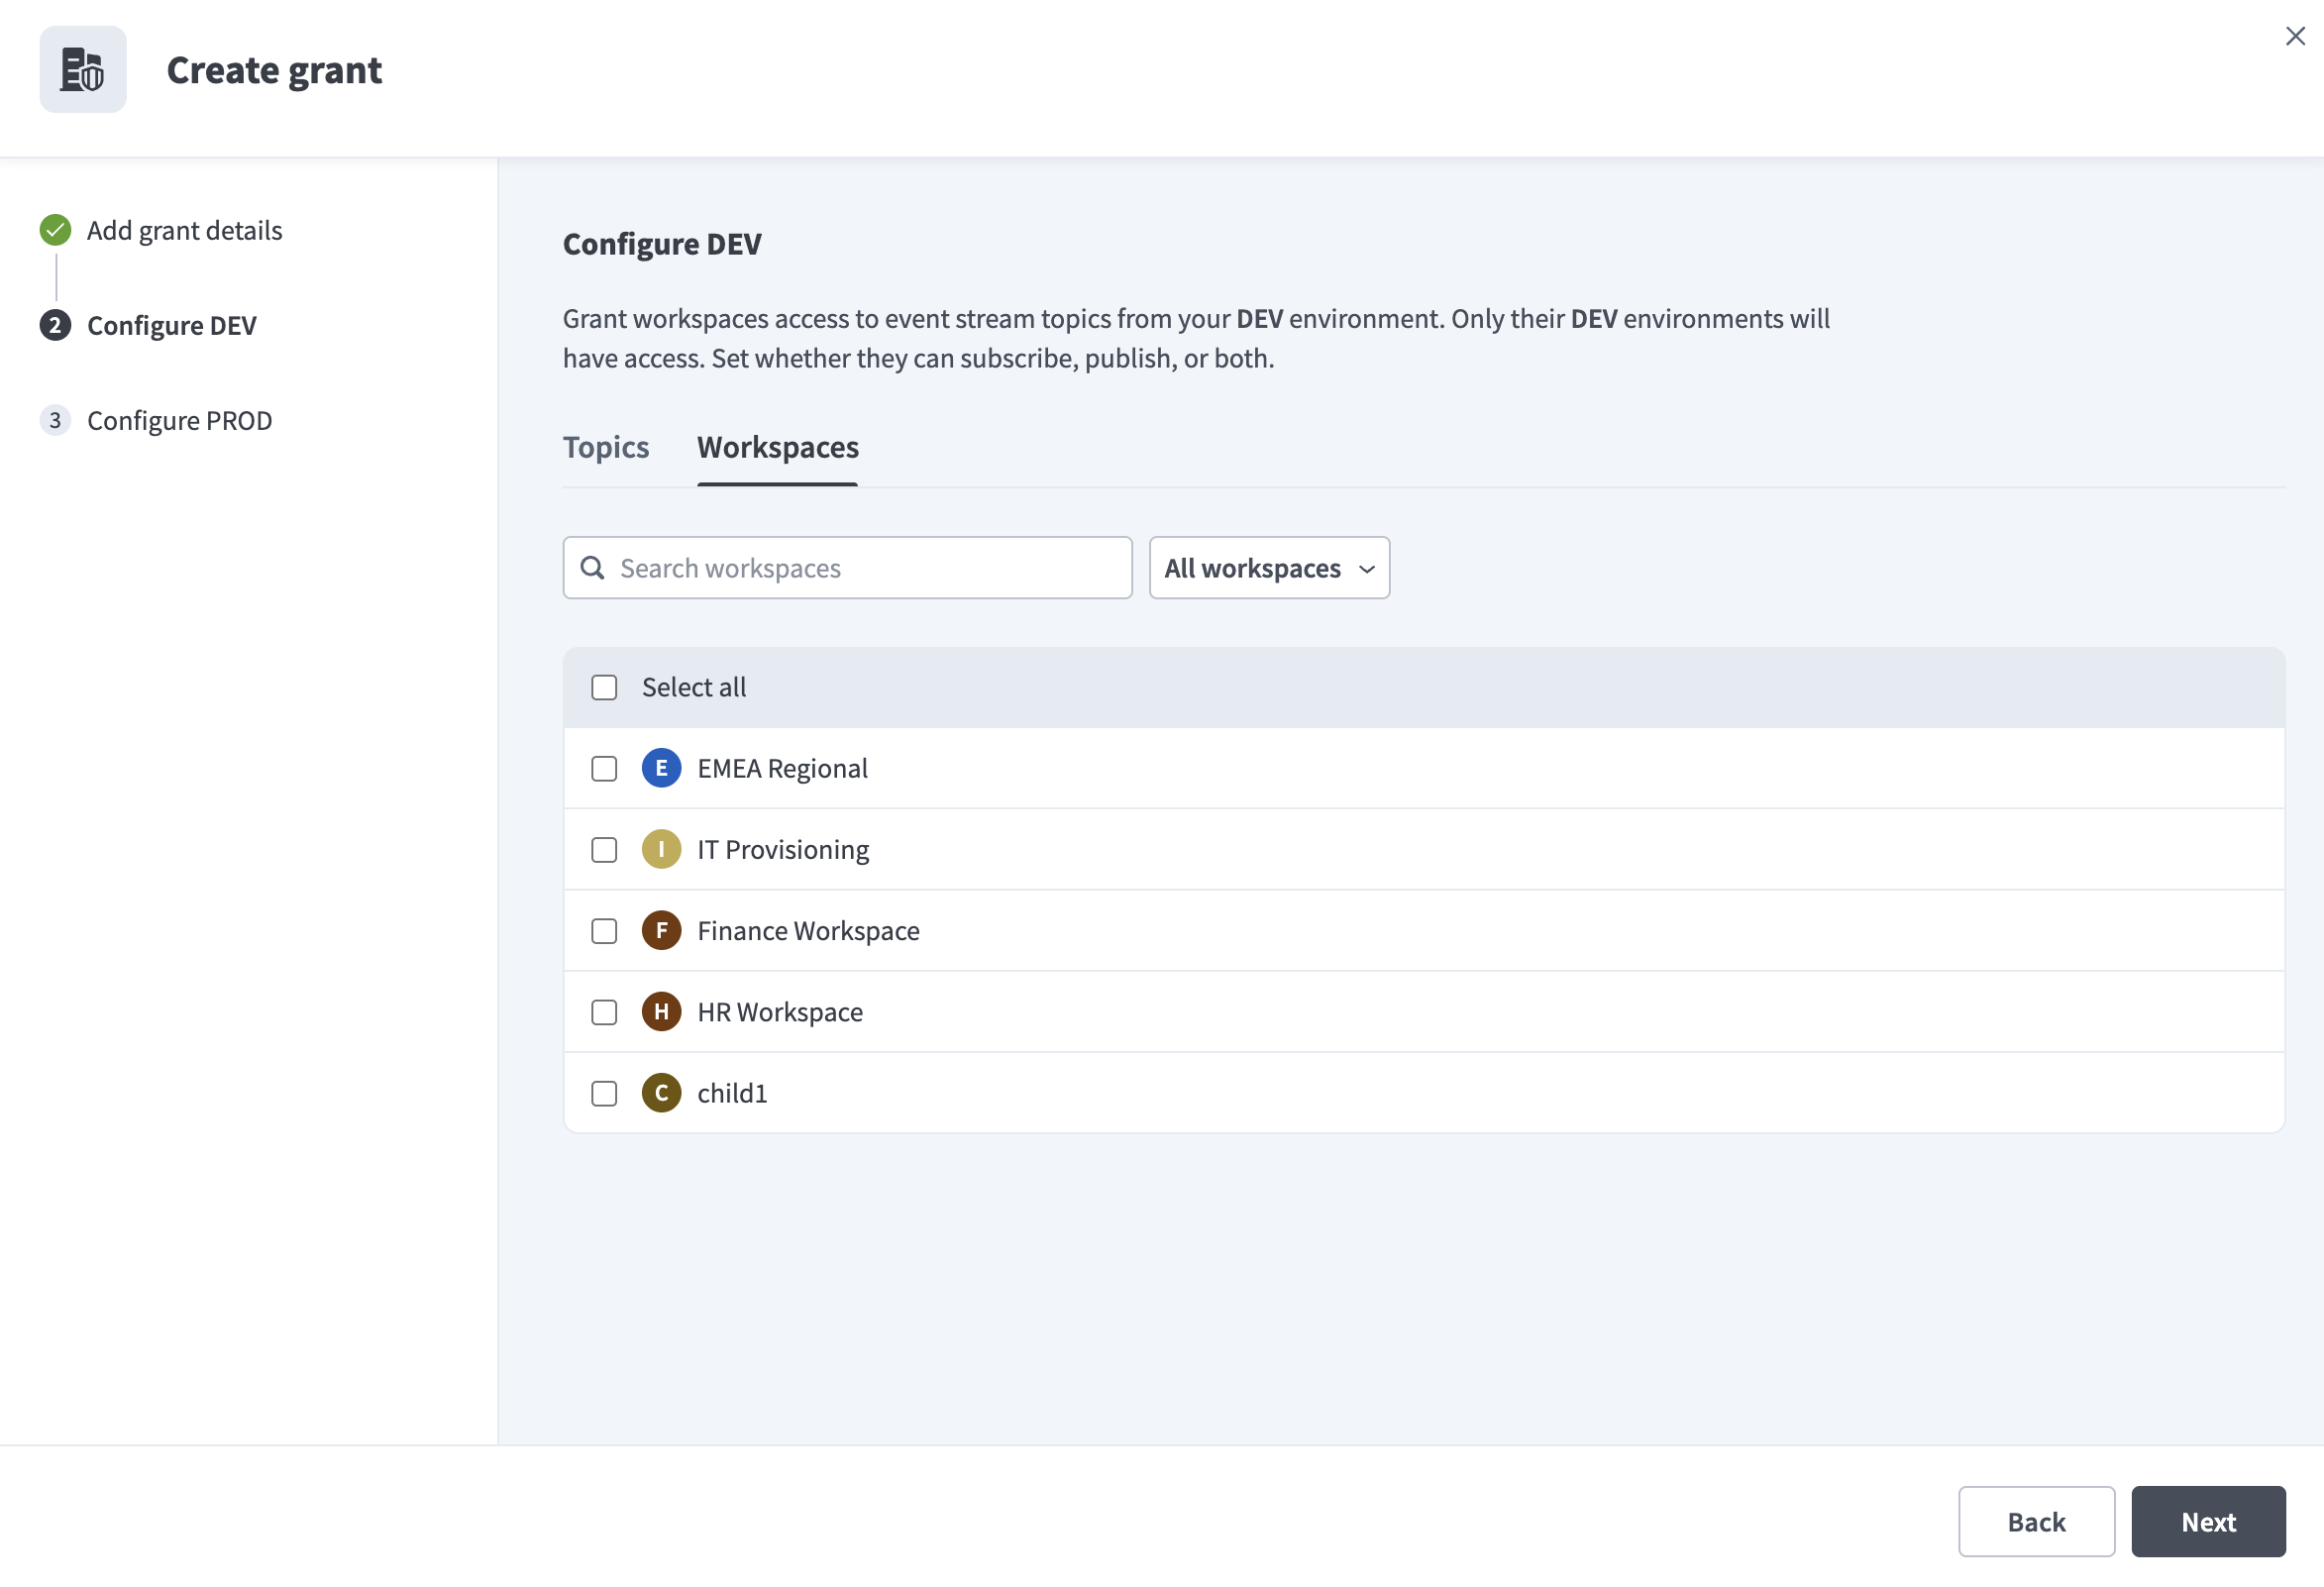Go to the Add grant details step
This screenshot has width=2324, height=1587.
tap(185, 231)
